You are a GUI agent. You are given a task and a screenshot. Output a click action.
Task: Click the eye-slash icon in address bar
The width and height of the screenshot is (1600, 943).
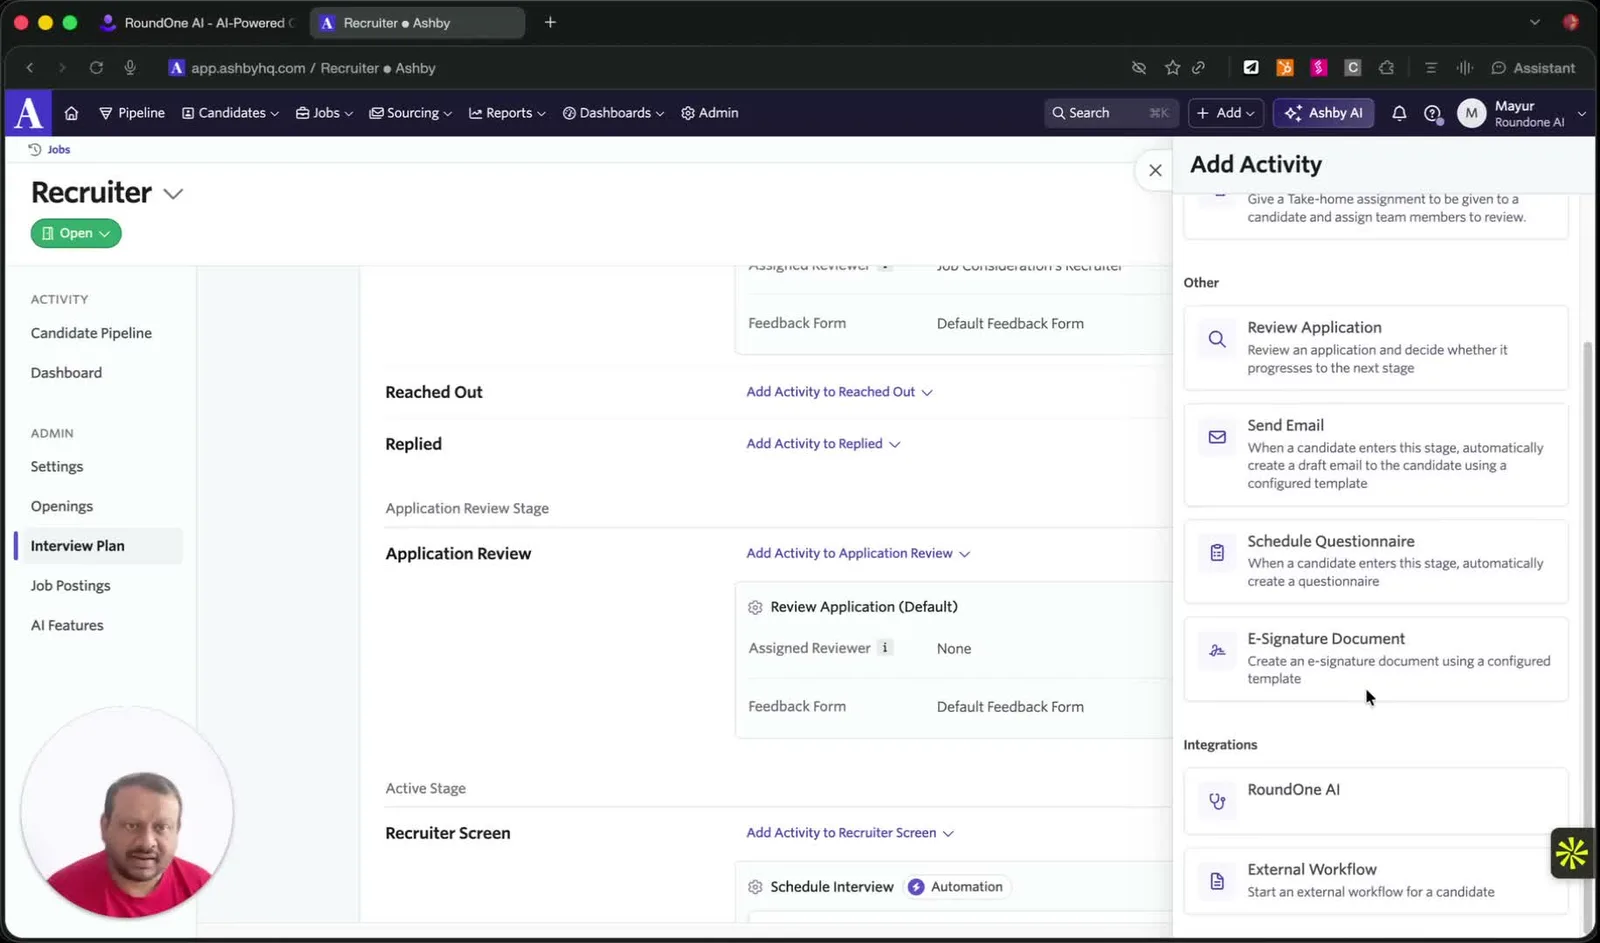(x=1138, y=68)
